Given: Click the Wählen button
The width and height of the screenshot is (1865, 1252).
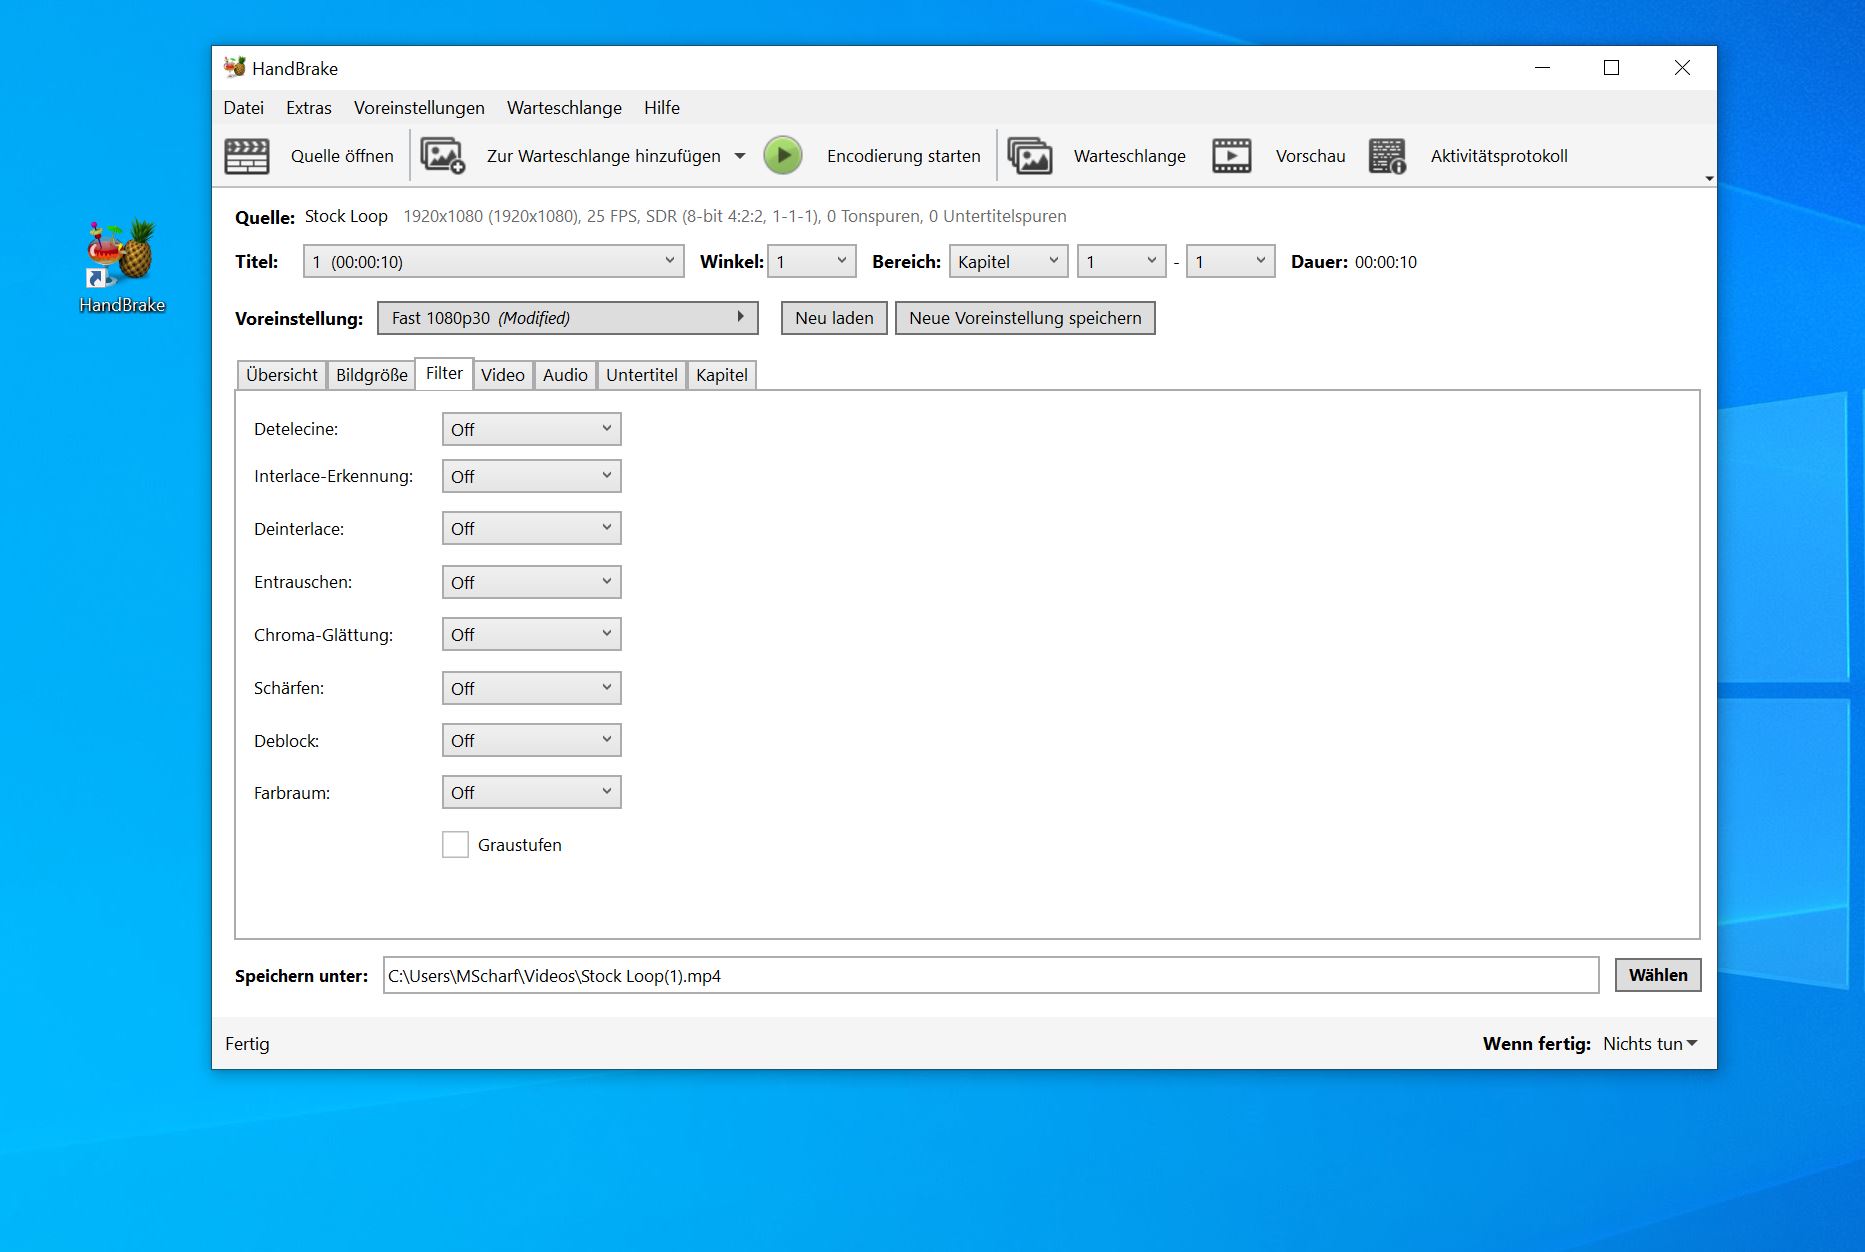Looking at the screenshot, I should pos(1657,975).
